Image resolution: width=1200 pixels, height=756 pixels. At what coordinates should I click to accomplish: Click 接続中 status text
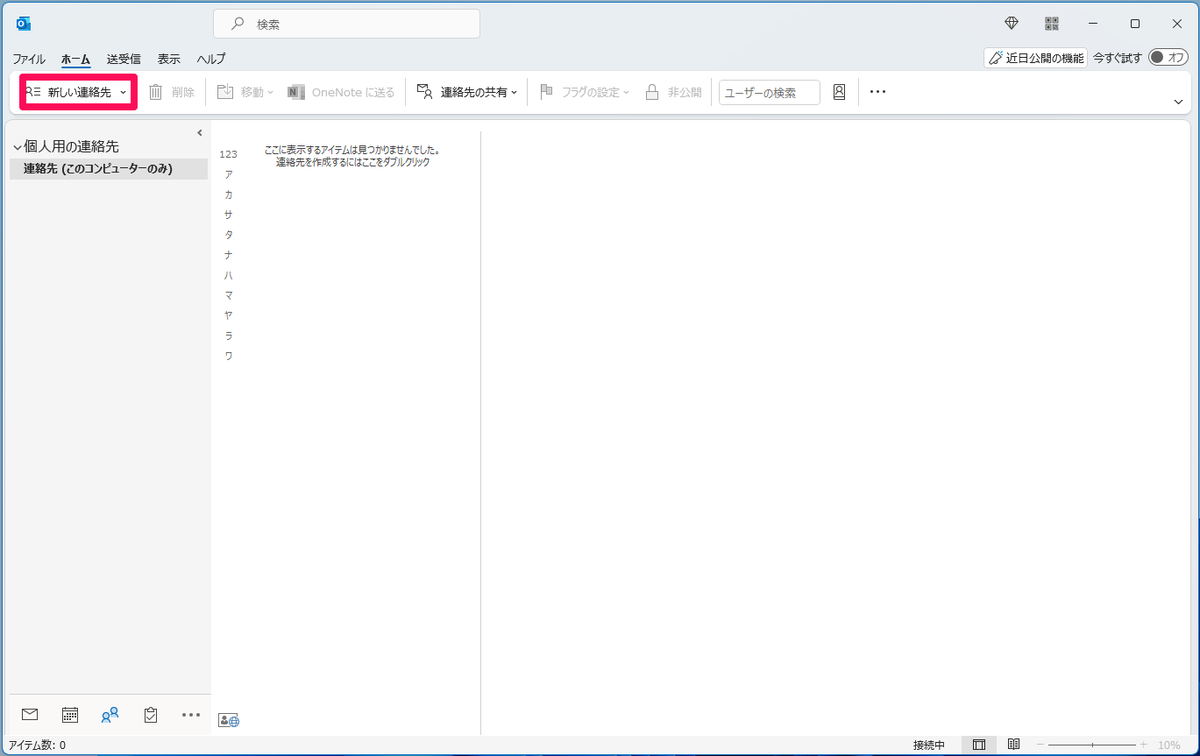click(x=929, y=745)
